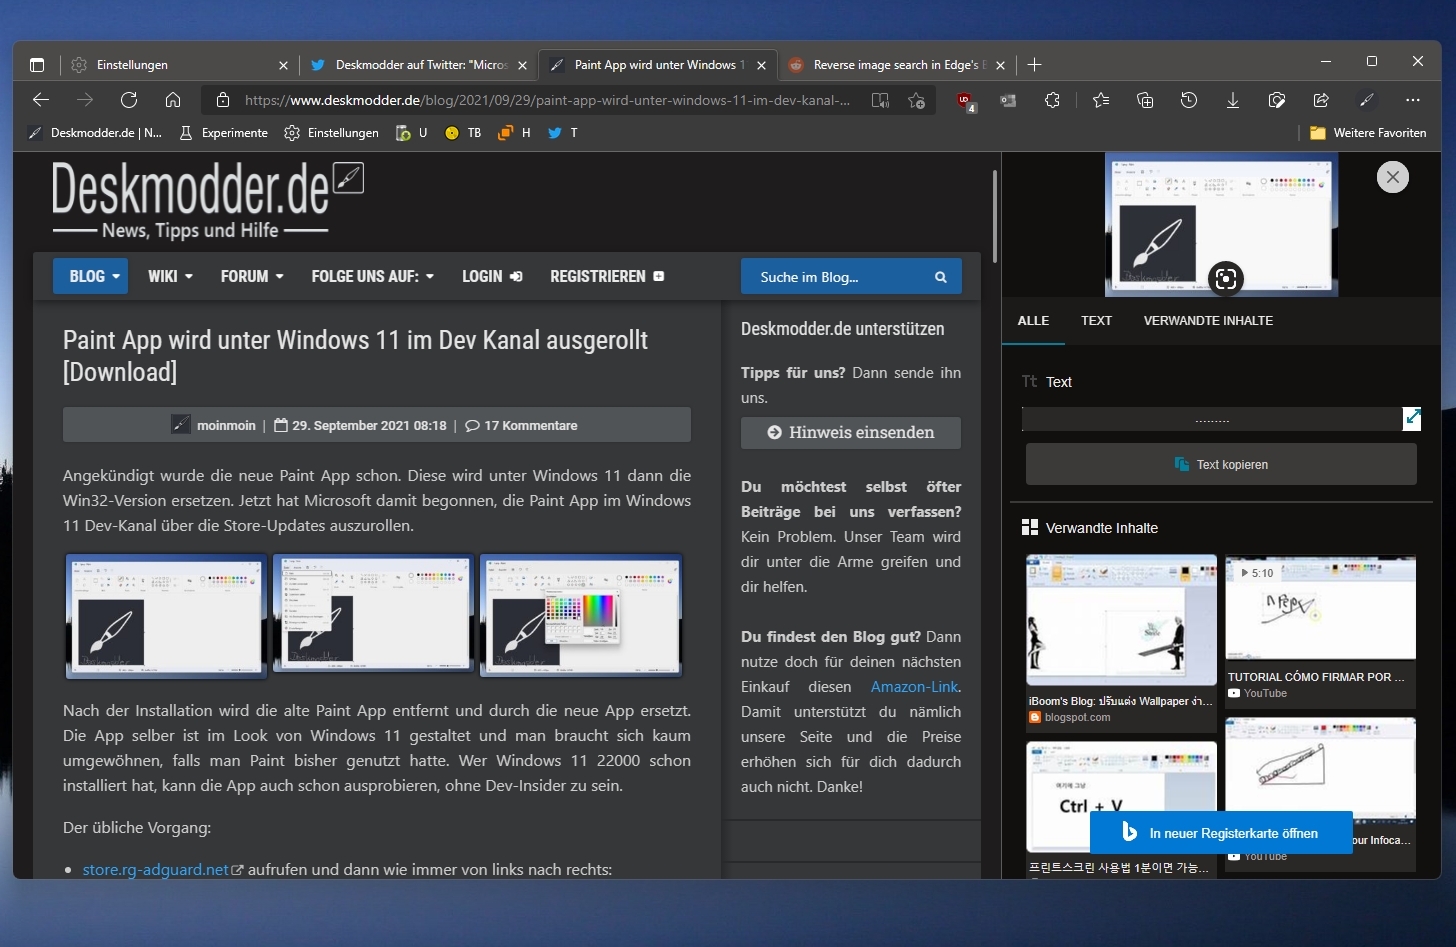Open the first Paint screenshot thumbnail
Viewport: 1456px width, 947px height.
[x=166, y=616]
